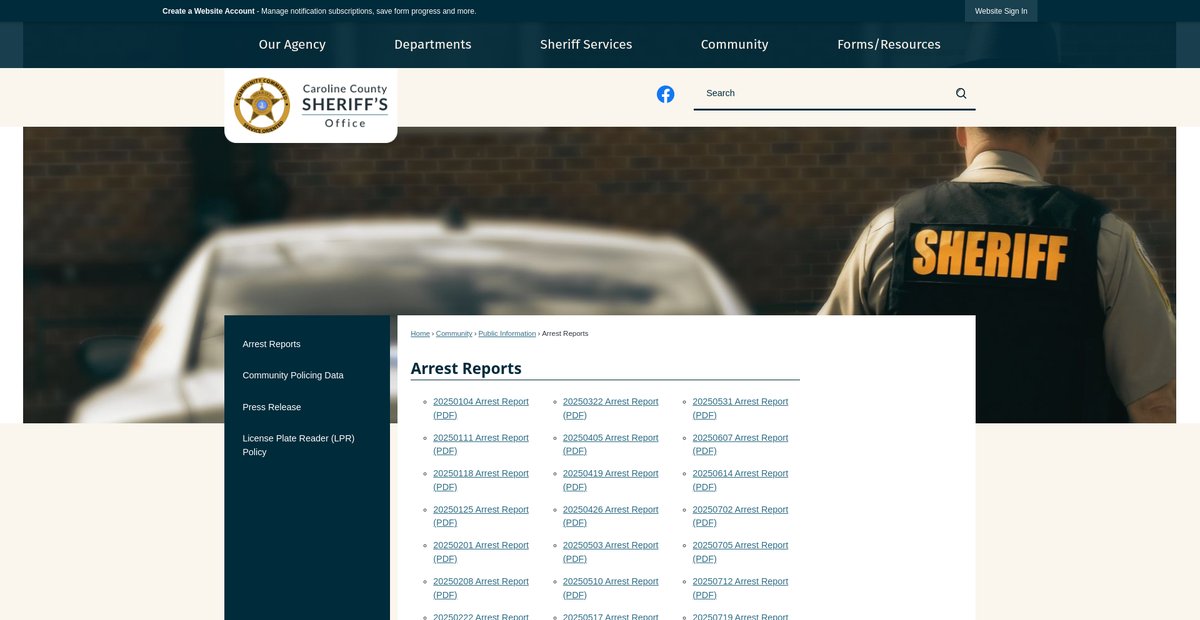Open the 20250419 Arrest Report PDF

click(x=611, y=480)
